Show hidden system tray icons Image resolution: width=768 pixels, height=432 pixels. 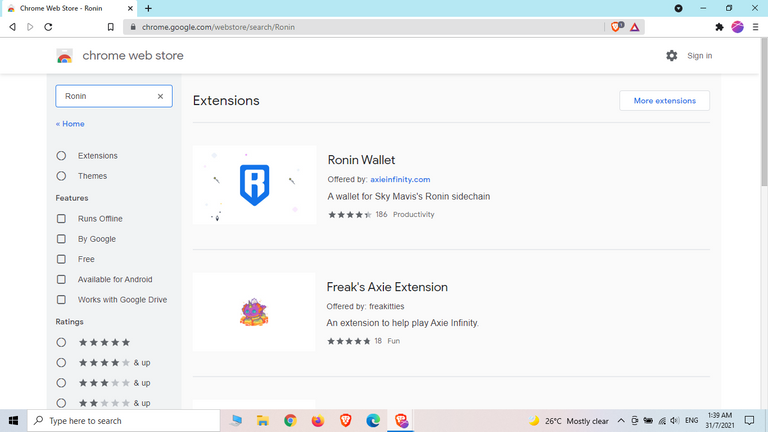[x=621, y=421]
